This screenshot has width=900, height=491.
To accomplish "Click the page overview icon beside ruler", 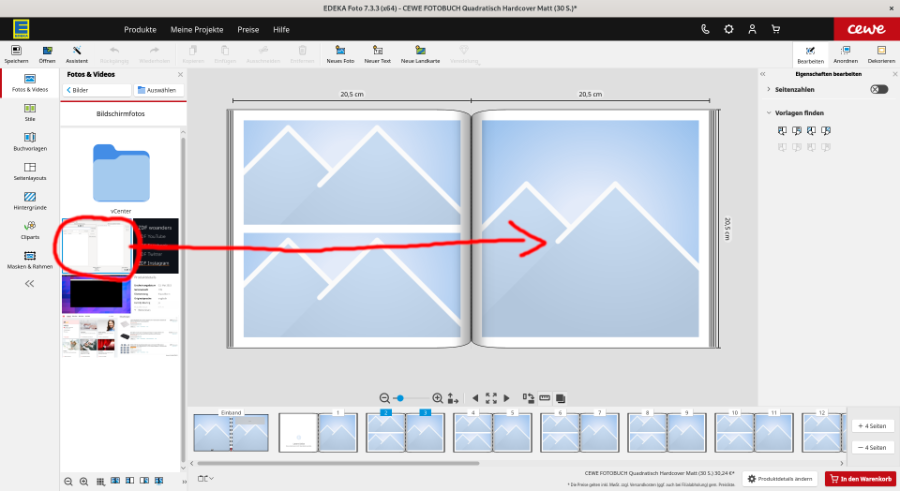I will pyautogui.click(x=561, y=398).
